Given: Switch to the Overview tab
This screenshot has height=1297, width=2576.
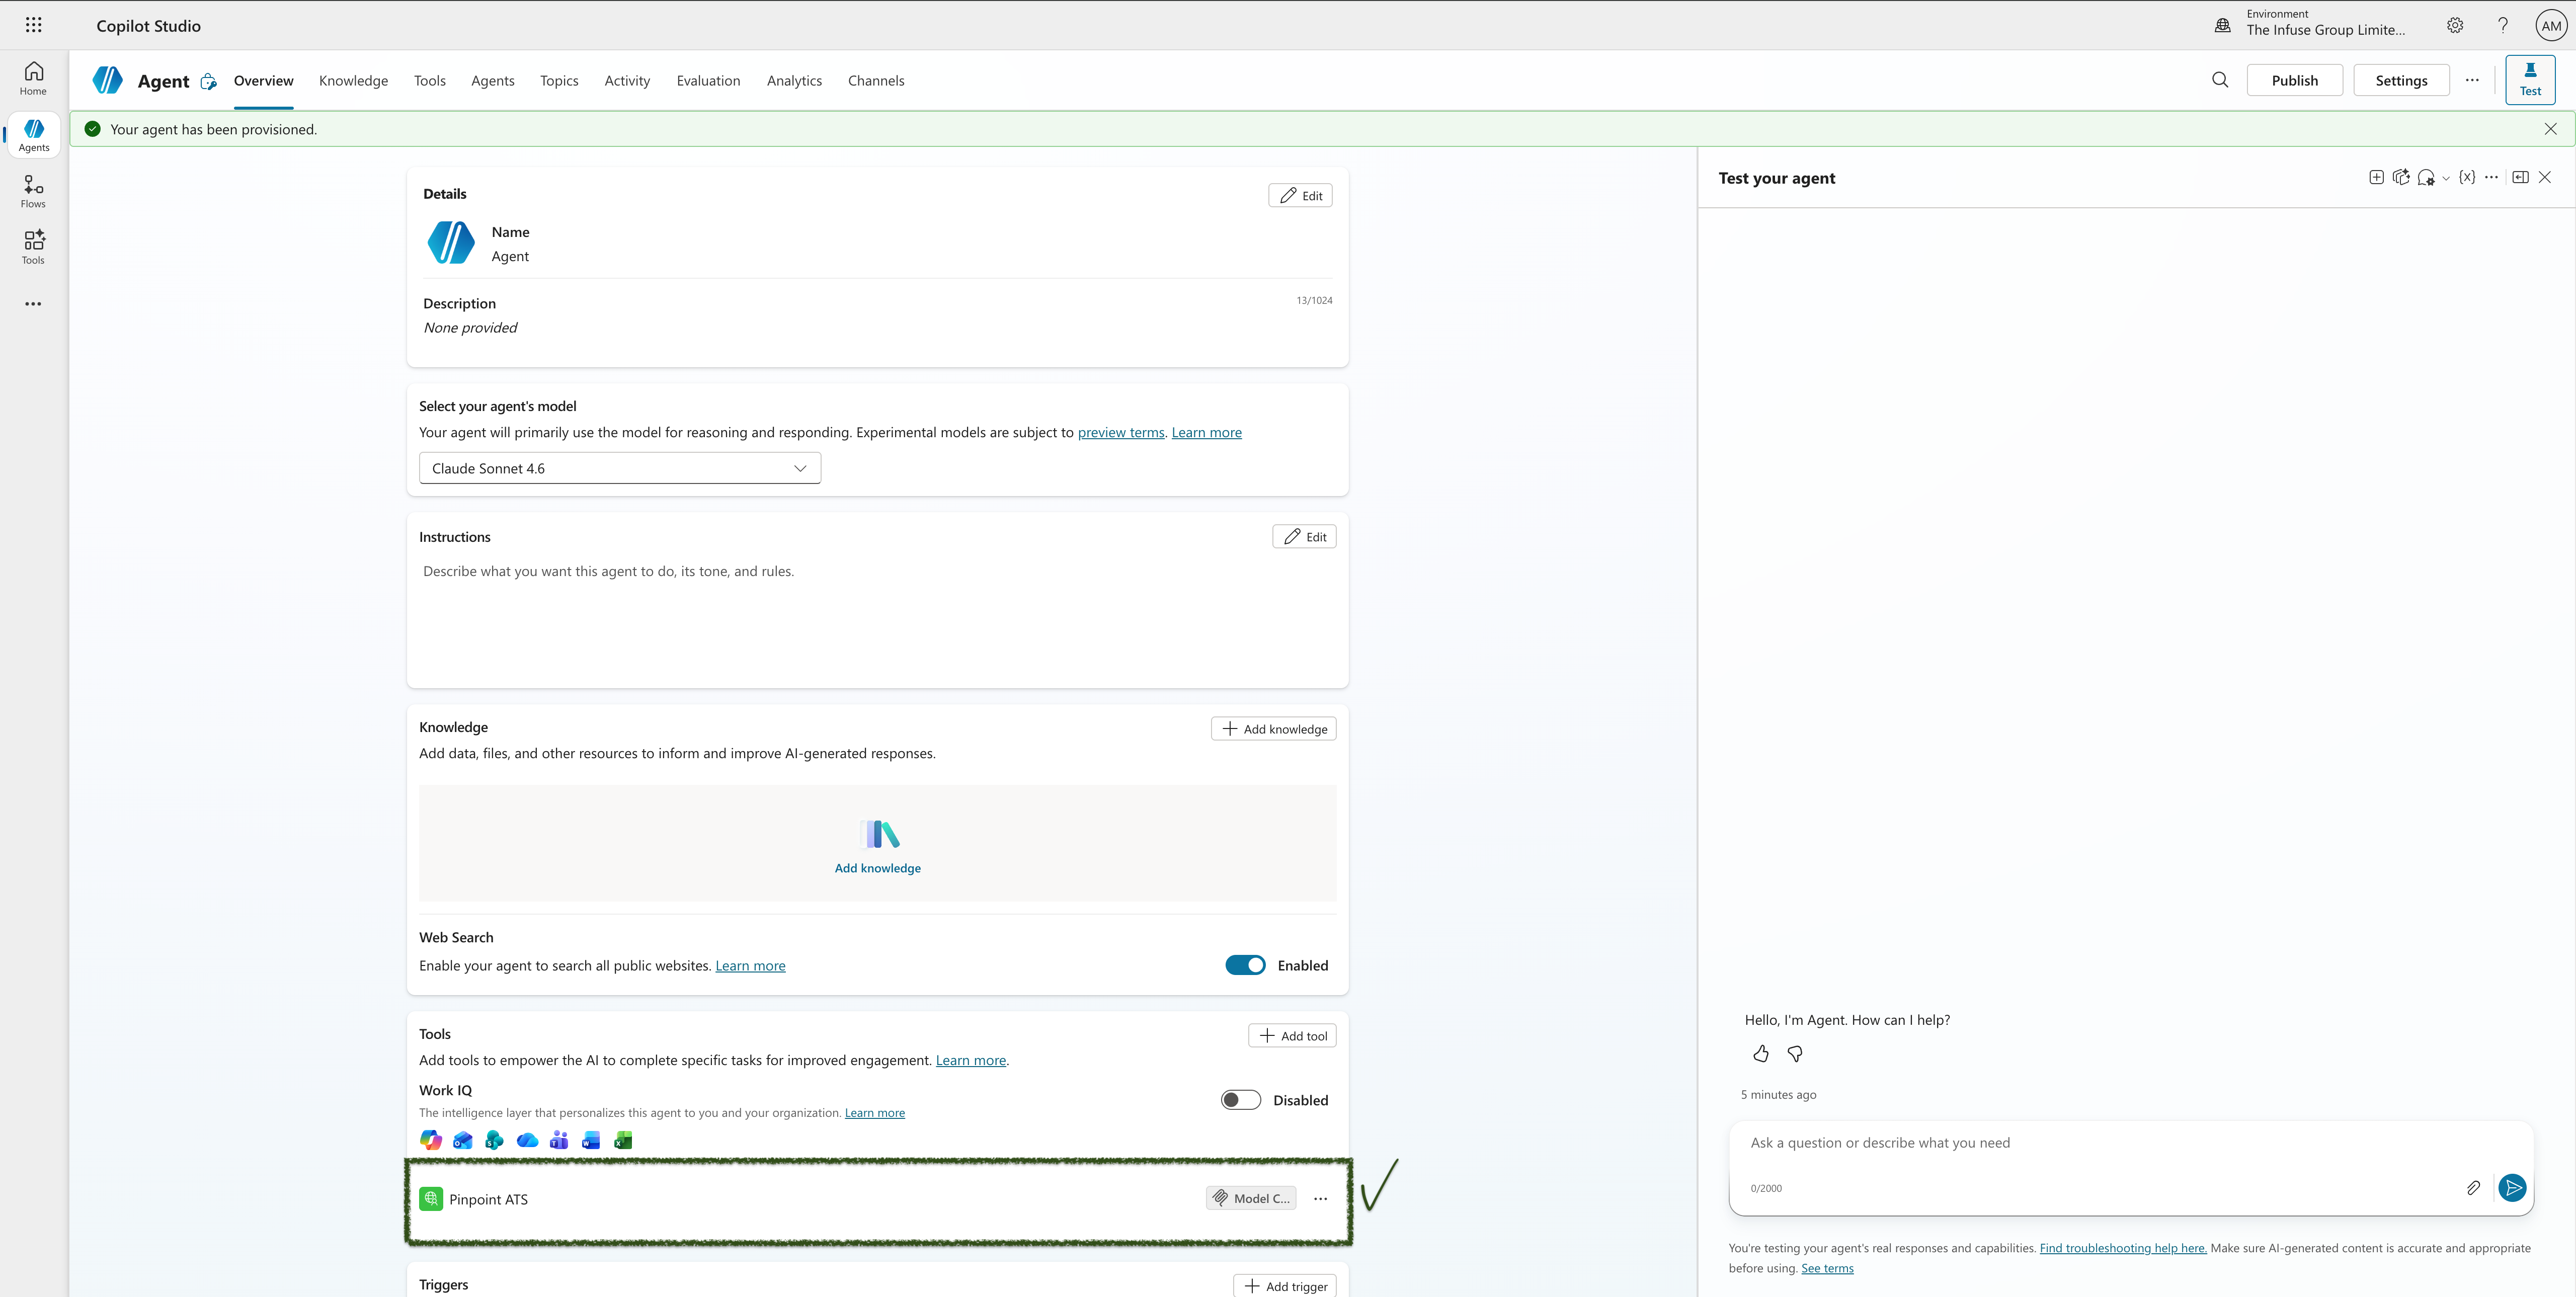Looking at the screenshot, I should (263, 81).
